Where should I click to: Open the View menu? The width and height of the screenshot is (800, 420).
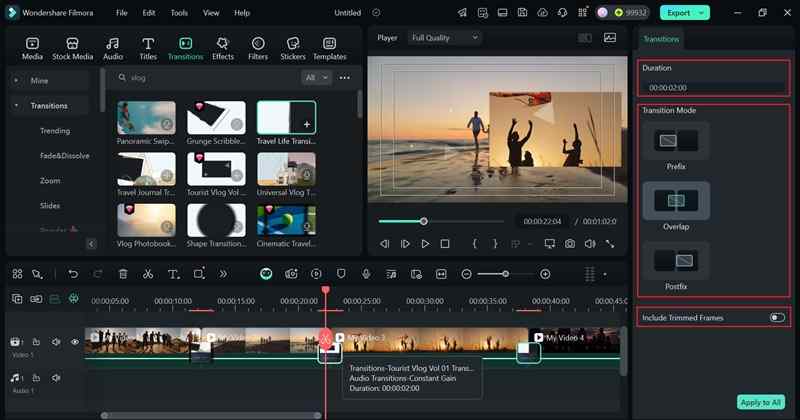point(211,13)
